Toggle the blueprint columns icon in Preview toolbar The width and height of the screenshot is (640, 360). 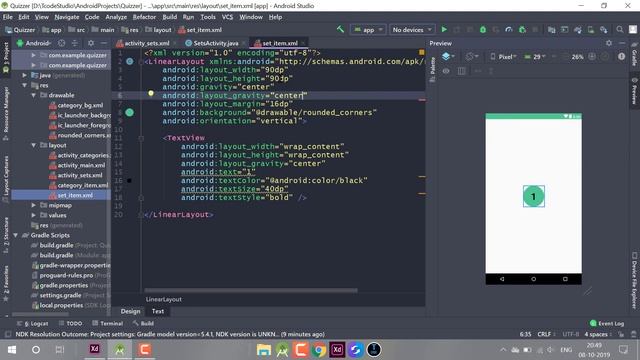(x=461, y=71)
